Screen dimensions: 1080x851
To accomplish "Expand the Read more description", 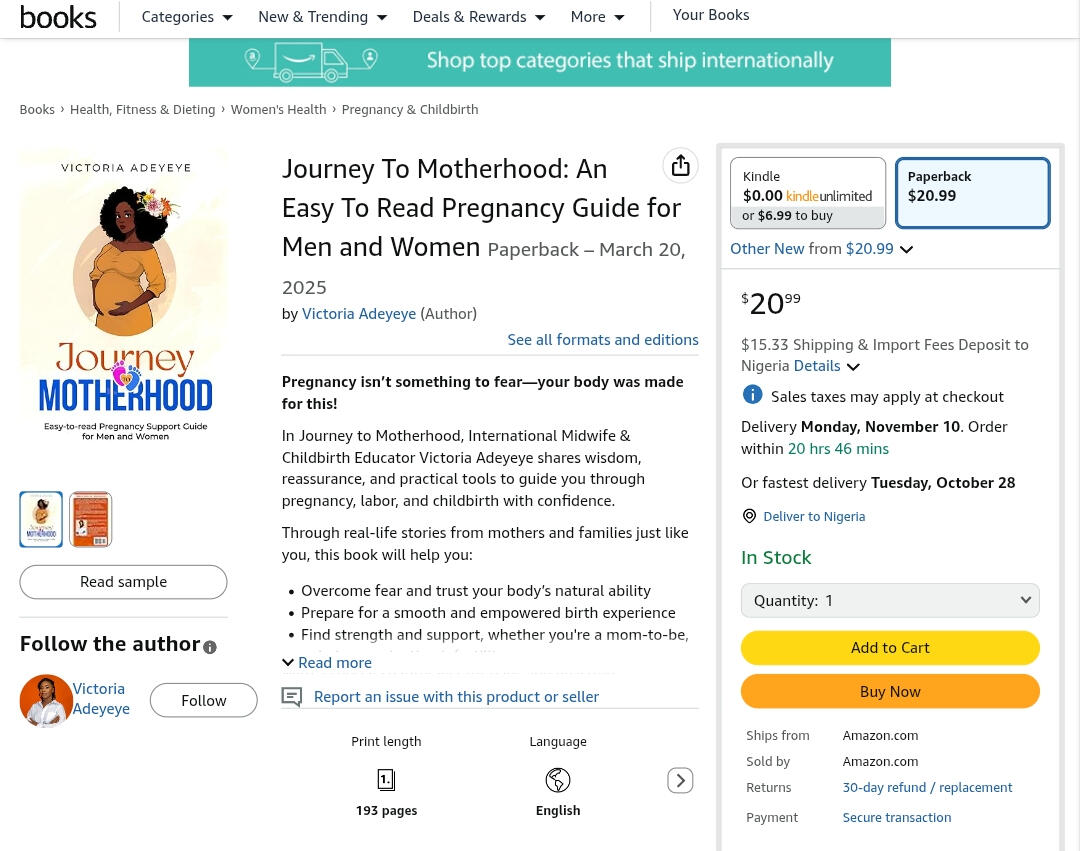I will click(x=327, y=662).
